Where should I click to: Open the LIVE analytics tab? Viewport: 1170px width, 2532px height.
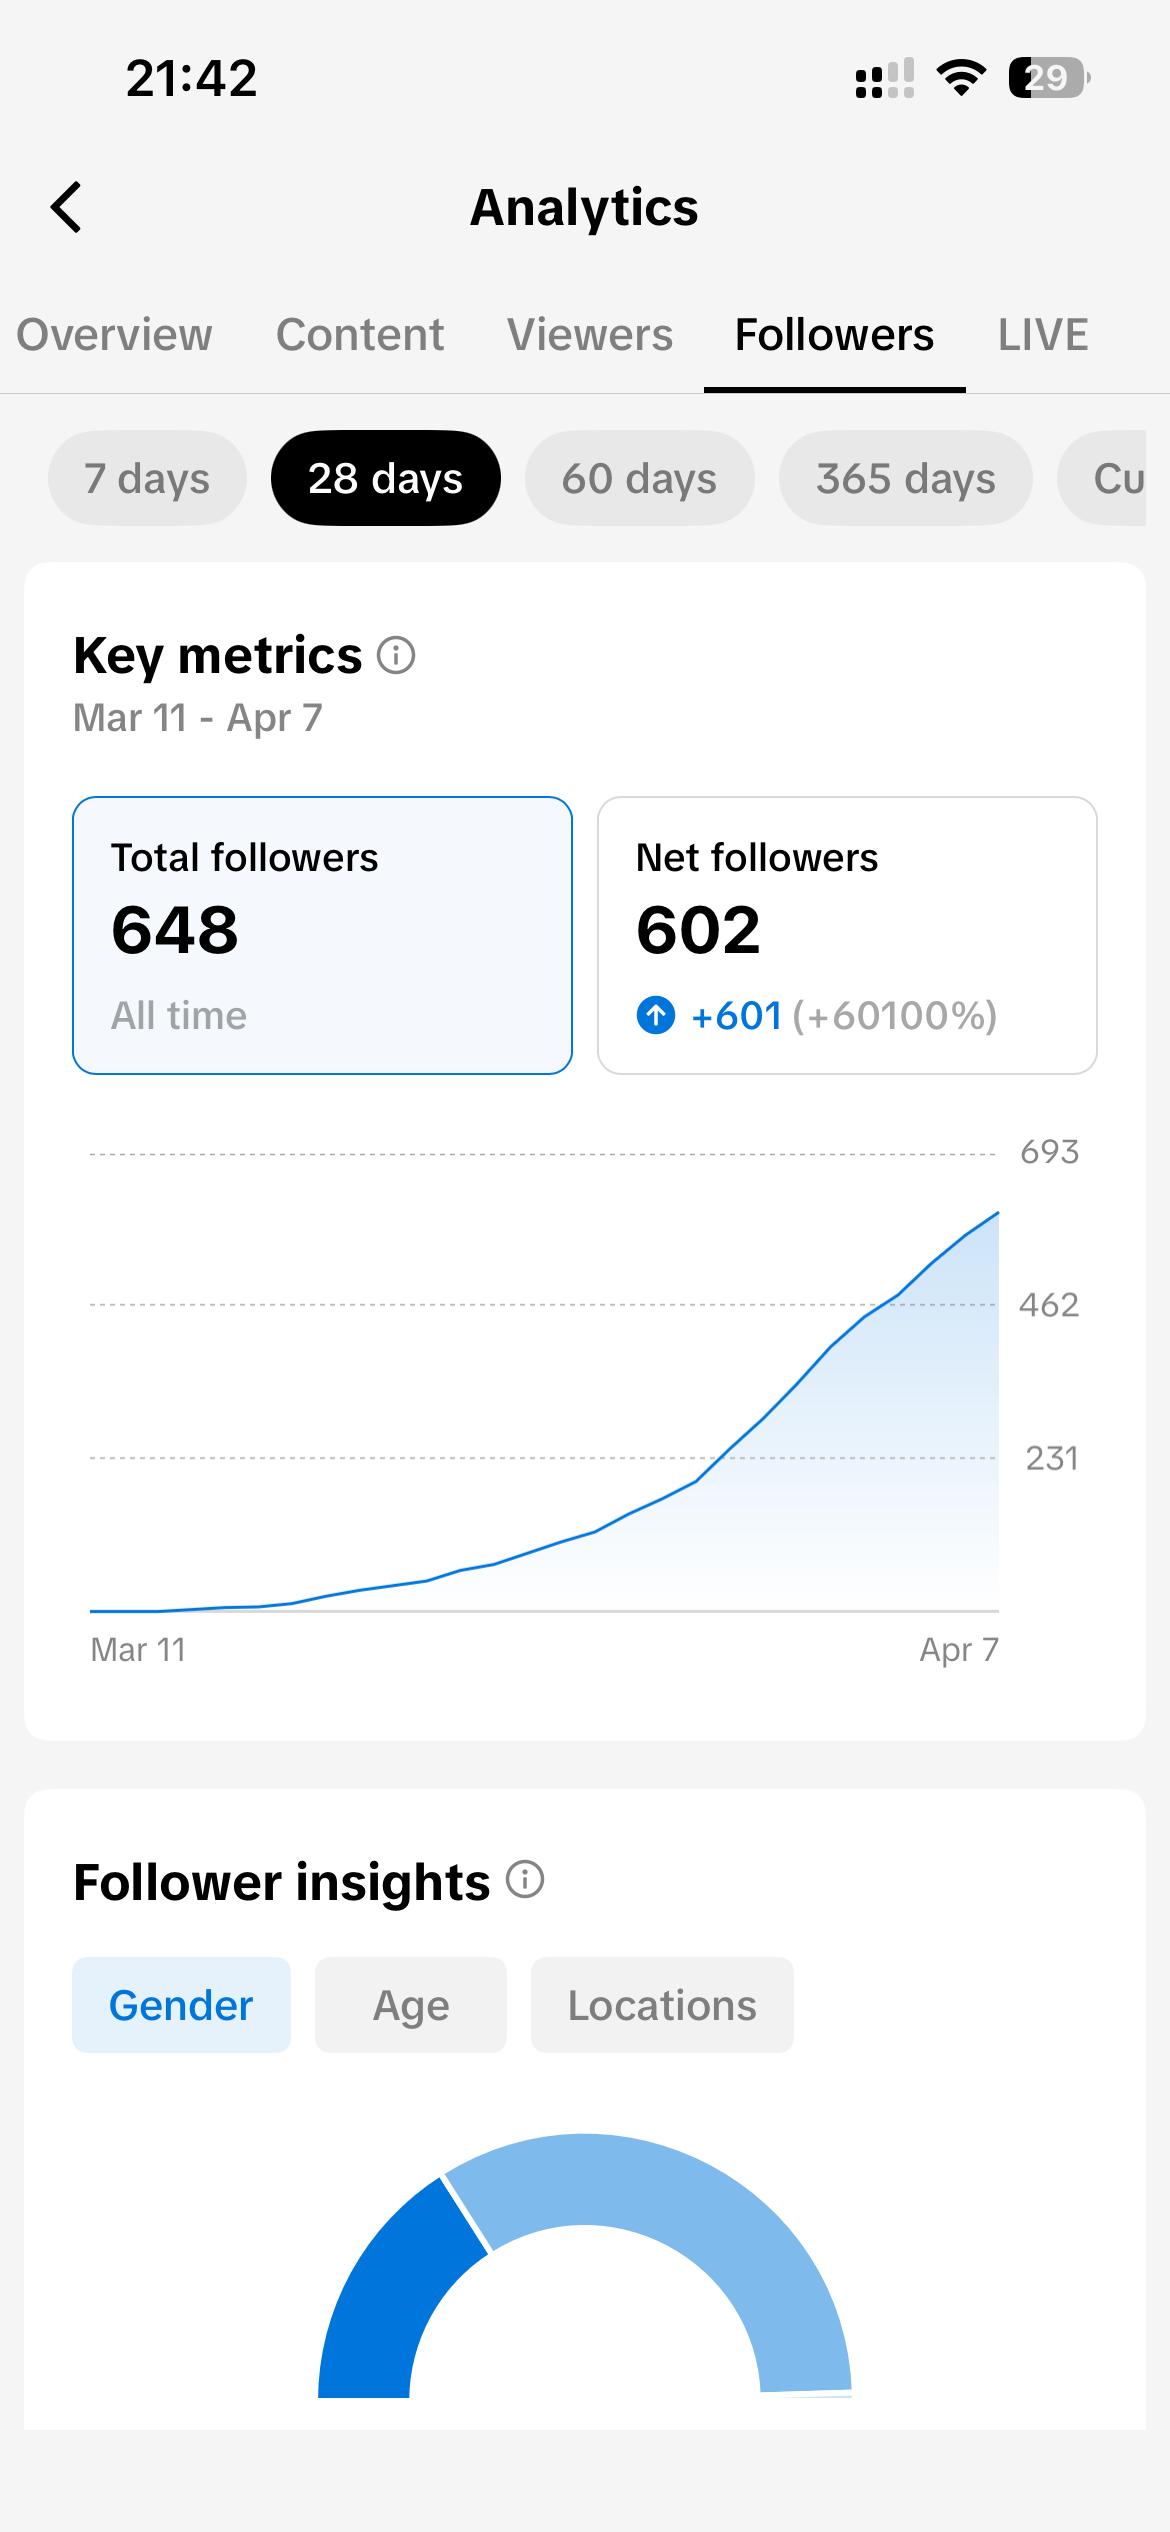[x=1043, y=335]
